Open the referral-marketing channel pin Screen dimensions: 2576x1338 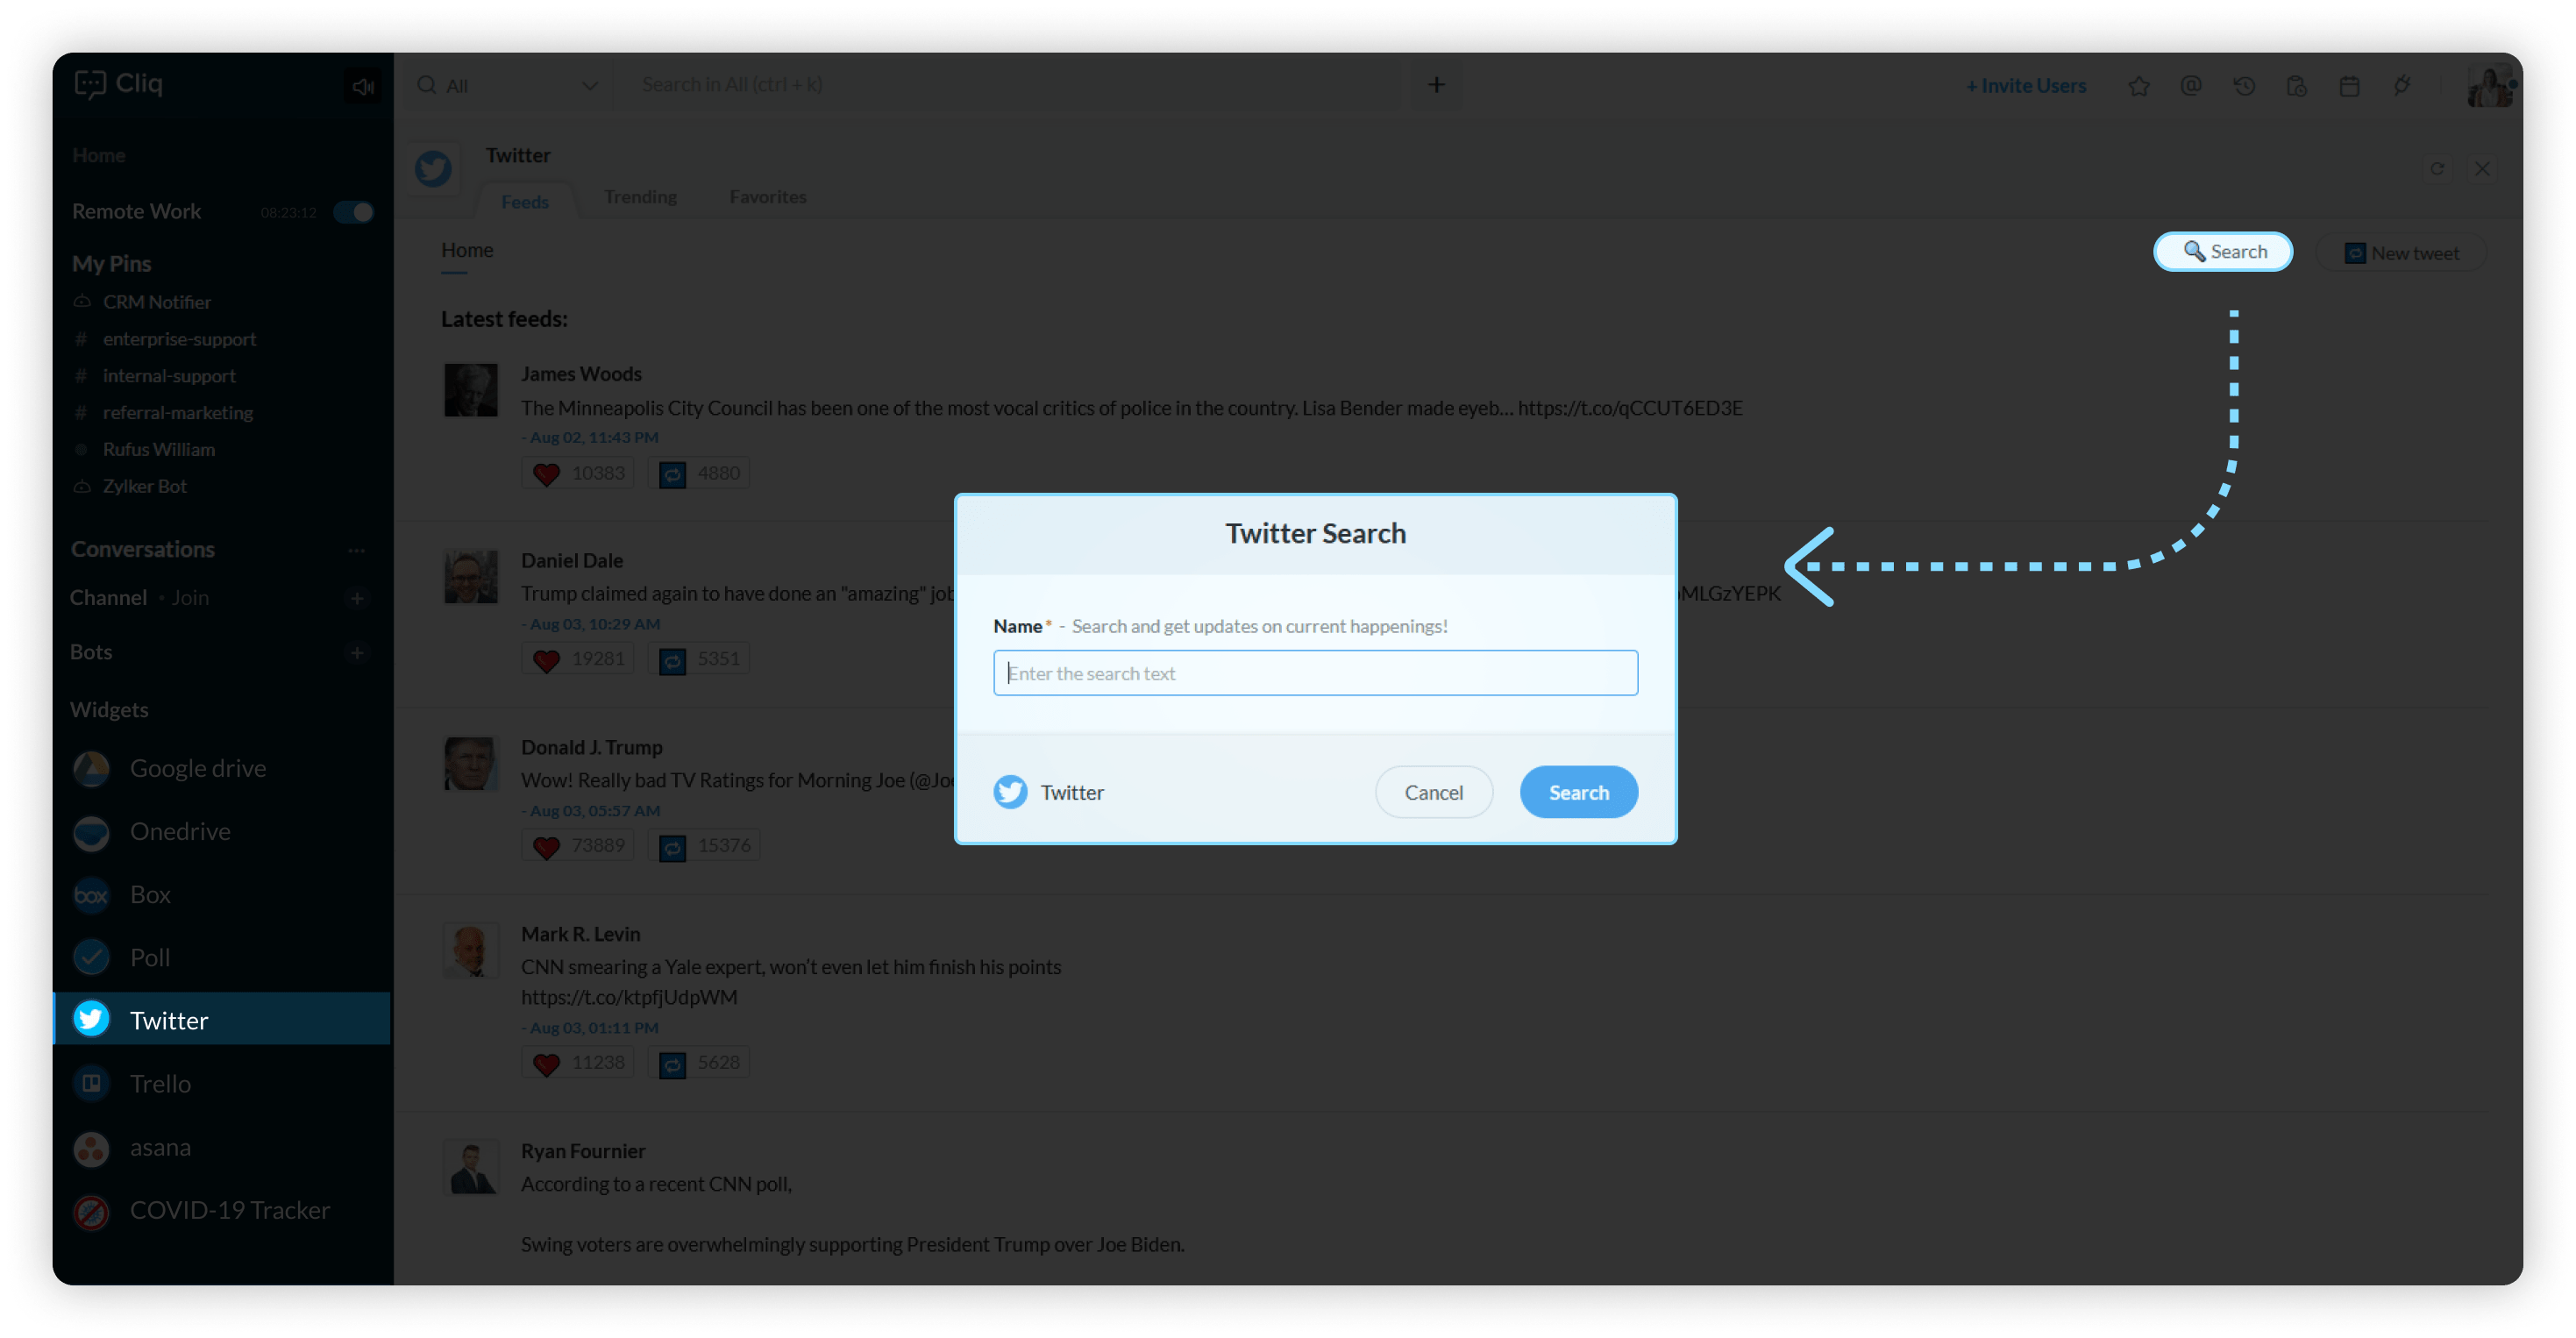[x=177, y=413]
